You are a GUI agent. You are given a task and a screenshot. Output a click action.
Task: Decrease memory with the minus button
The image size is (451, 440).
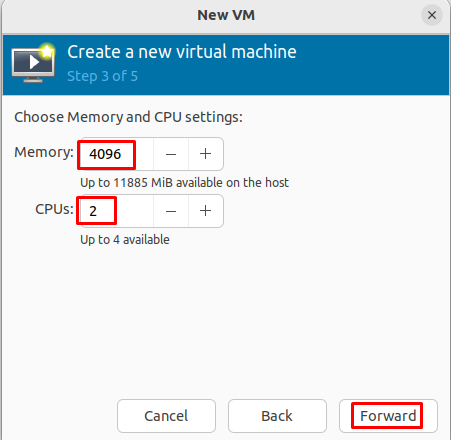171,154
